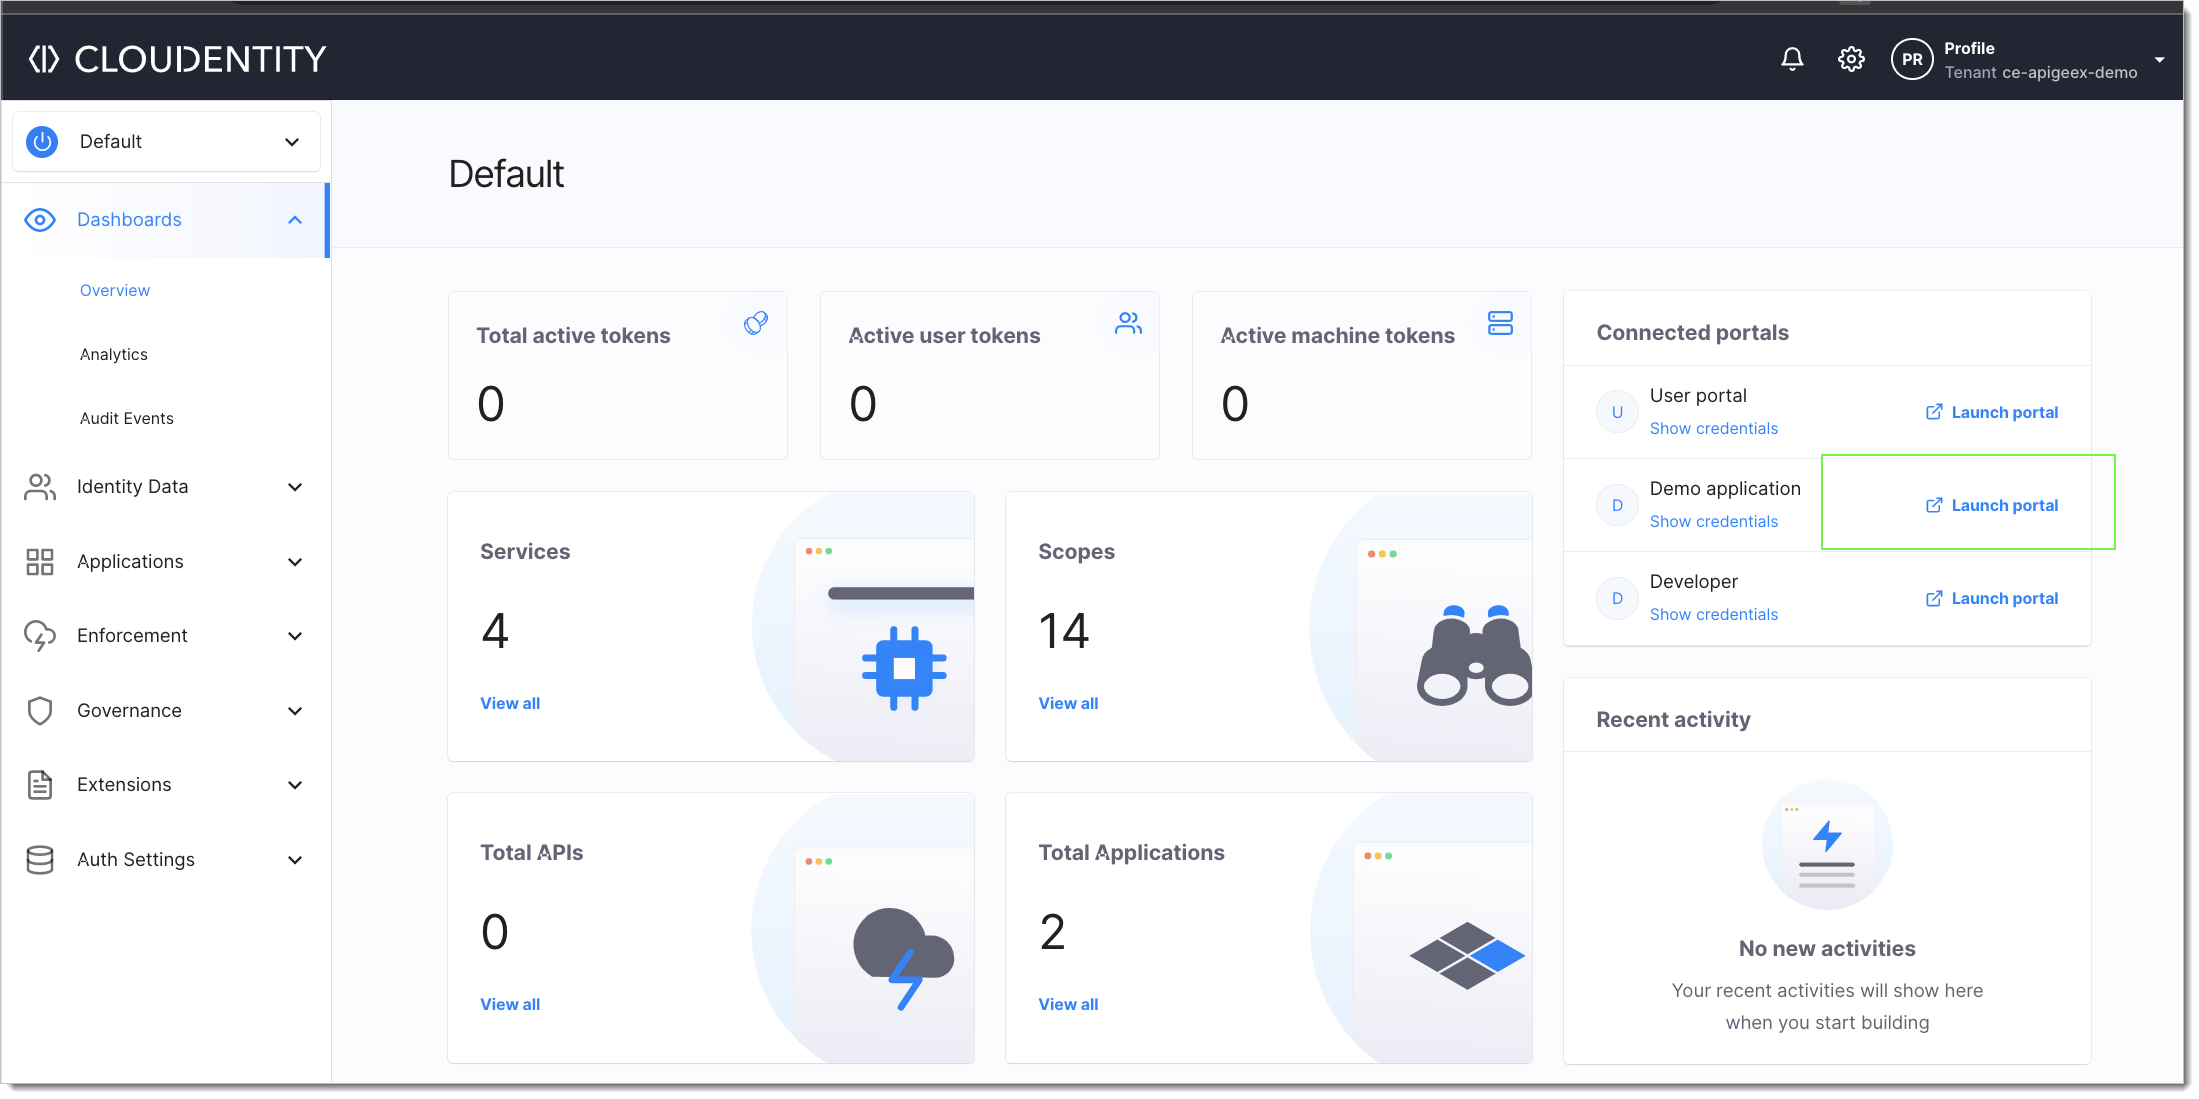Screen dimensions: 2199x1099
Task: Open the Governance menu label
Action: 130,711
